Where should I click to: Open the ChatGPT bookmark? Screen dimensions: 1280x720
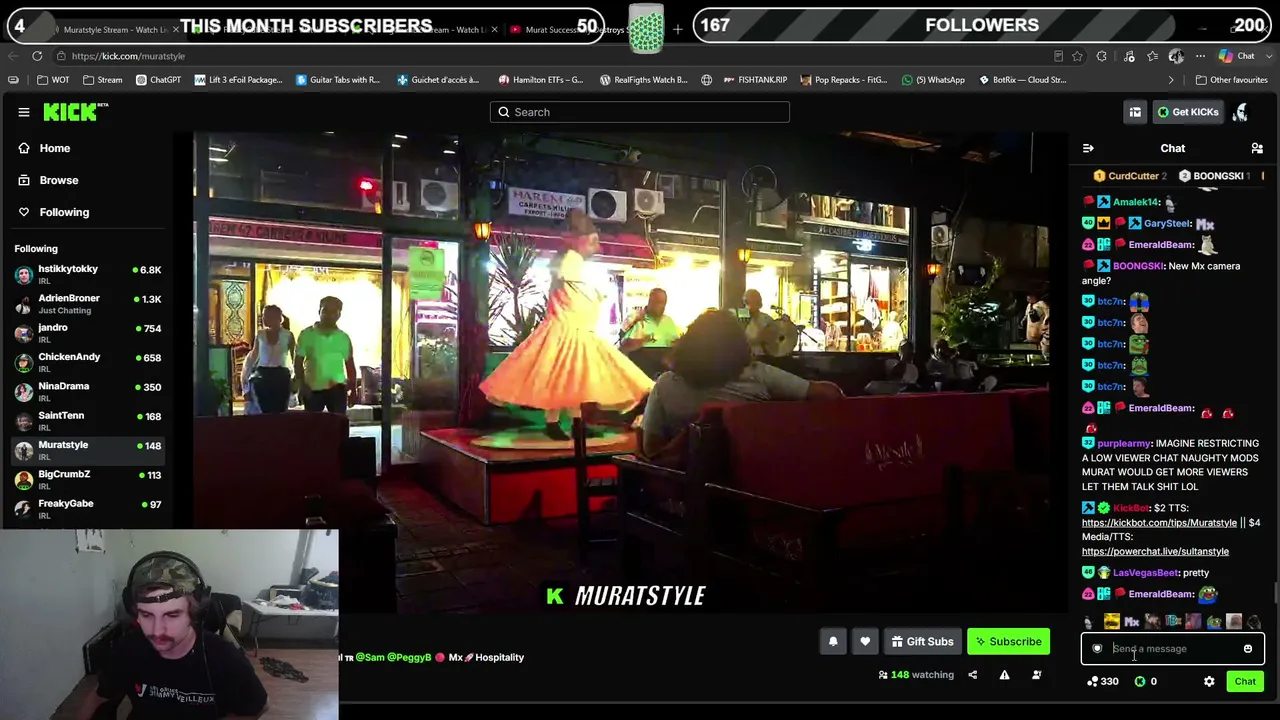click(158, 80)
